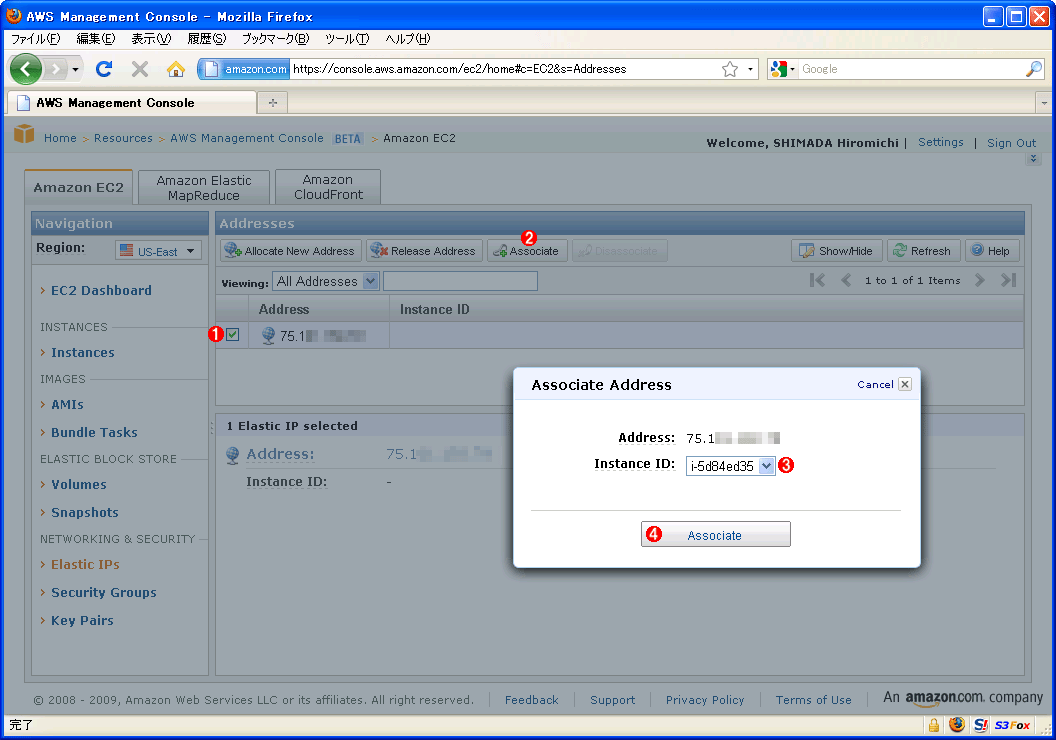Switch to the Amazon EC2 tab
The width and height of the screenshot is (1056, 740).
coord(78,187)
